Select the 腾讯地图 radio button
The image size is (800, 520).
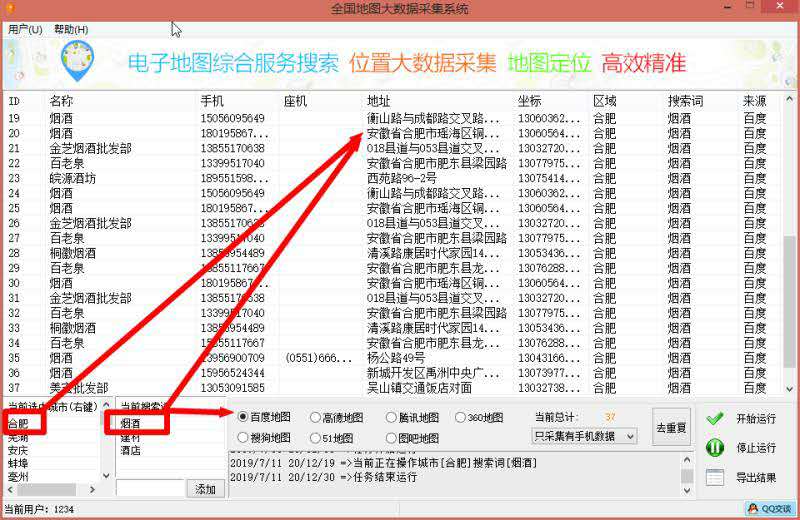pos(391,417)
